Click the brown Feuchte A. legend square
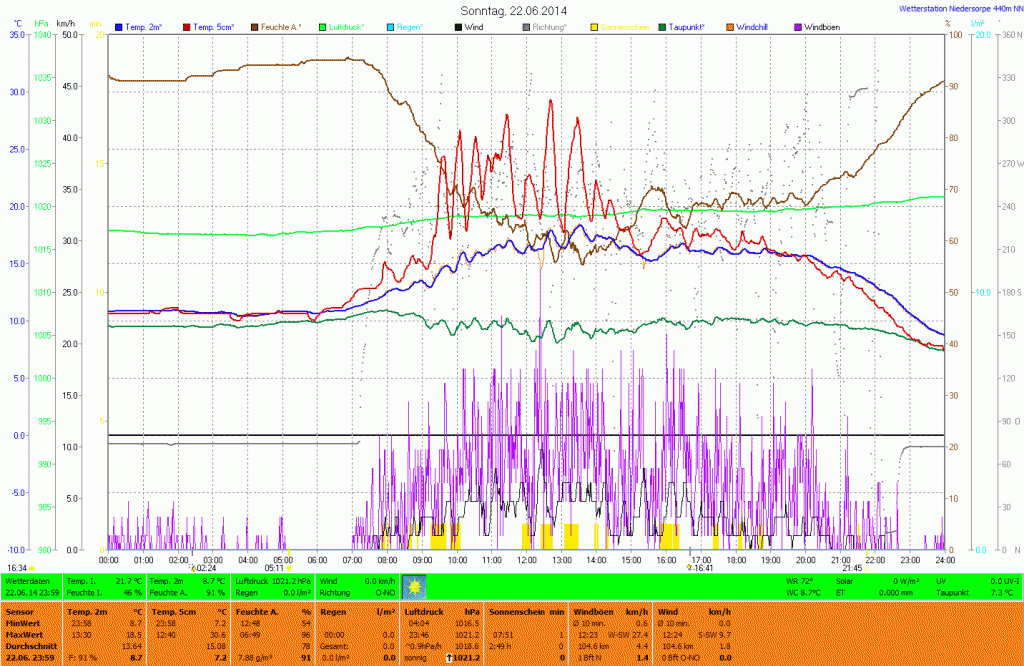The width and height of the screenshot is (1024, 666). [254, 26]
